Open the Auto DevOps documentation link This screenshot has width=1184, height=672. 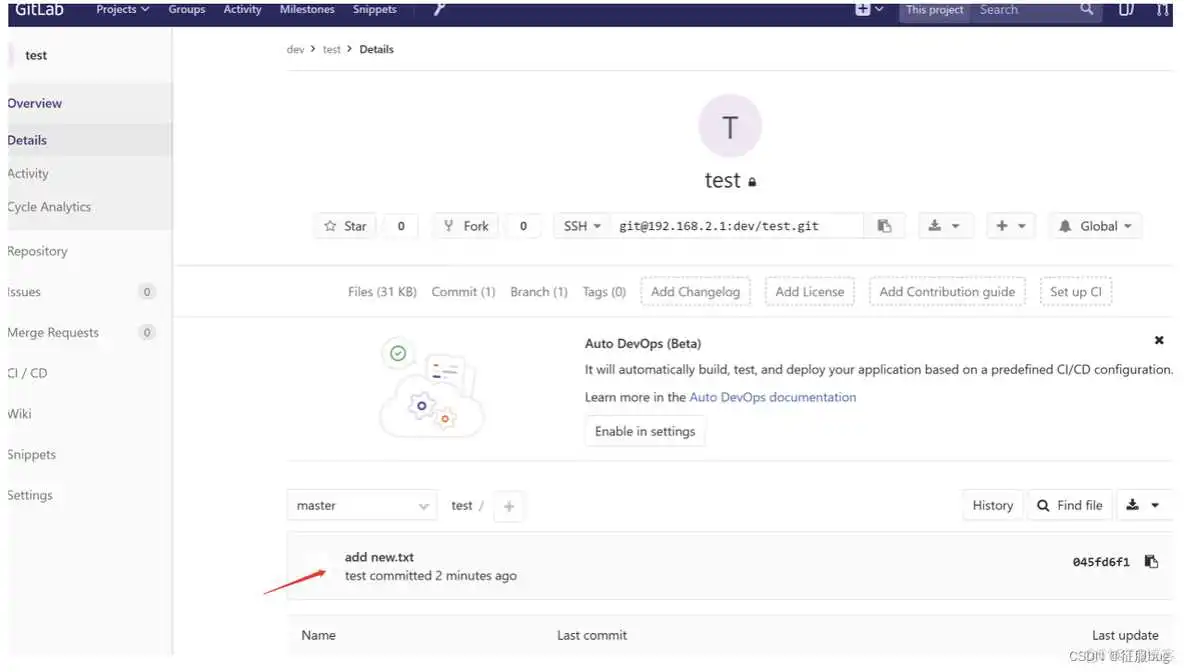click(x=772, y=397)
